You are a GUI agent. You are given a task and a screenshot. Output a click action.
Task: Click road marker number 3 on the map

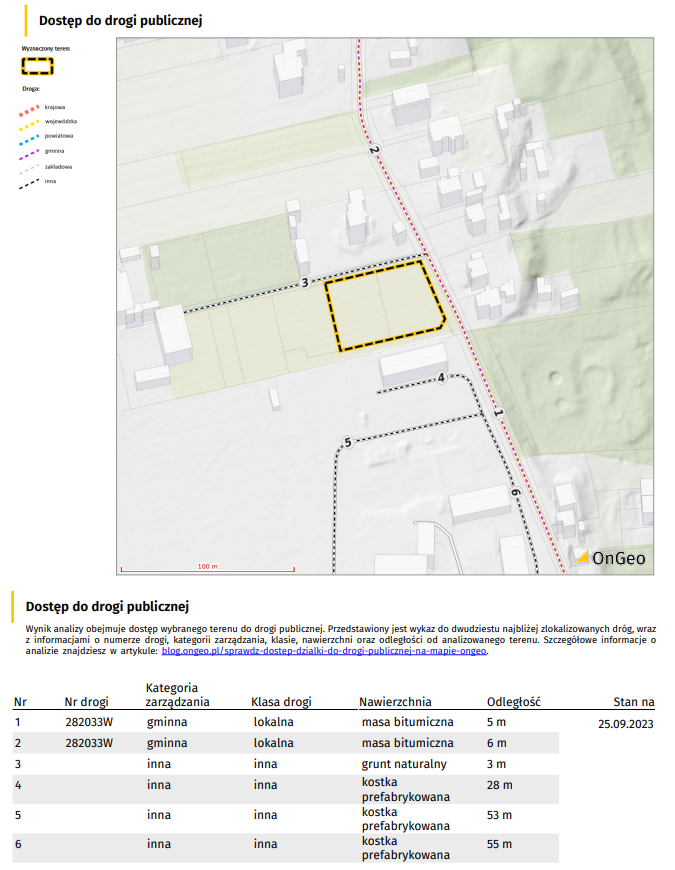click(x=305, y=284)
